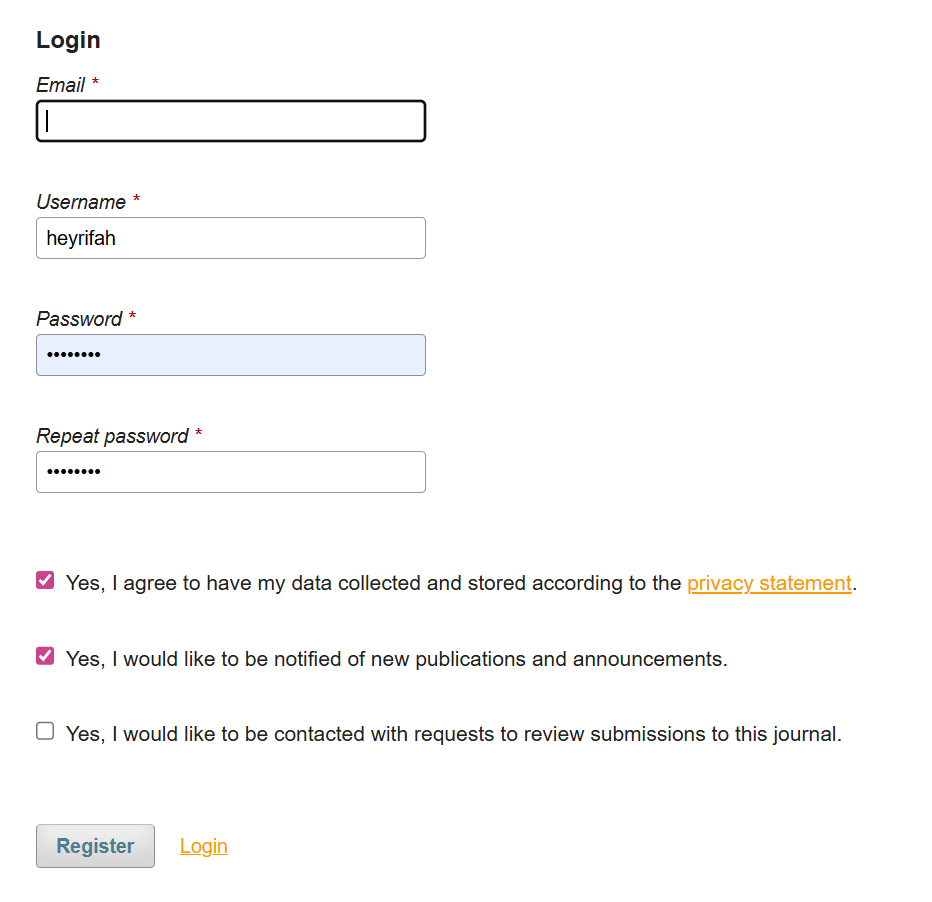Enable the review submissions request checkbox
Screen dimensions: 932x902
(x=45, y=731)
